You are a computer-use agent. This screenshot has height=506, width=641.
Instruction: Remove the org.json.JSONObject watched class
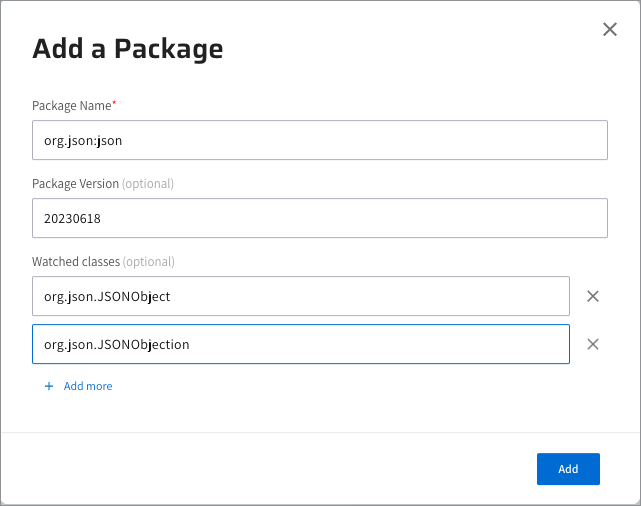click(x=592, y=296)
